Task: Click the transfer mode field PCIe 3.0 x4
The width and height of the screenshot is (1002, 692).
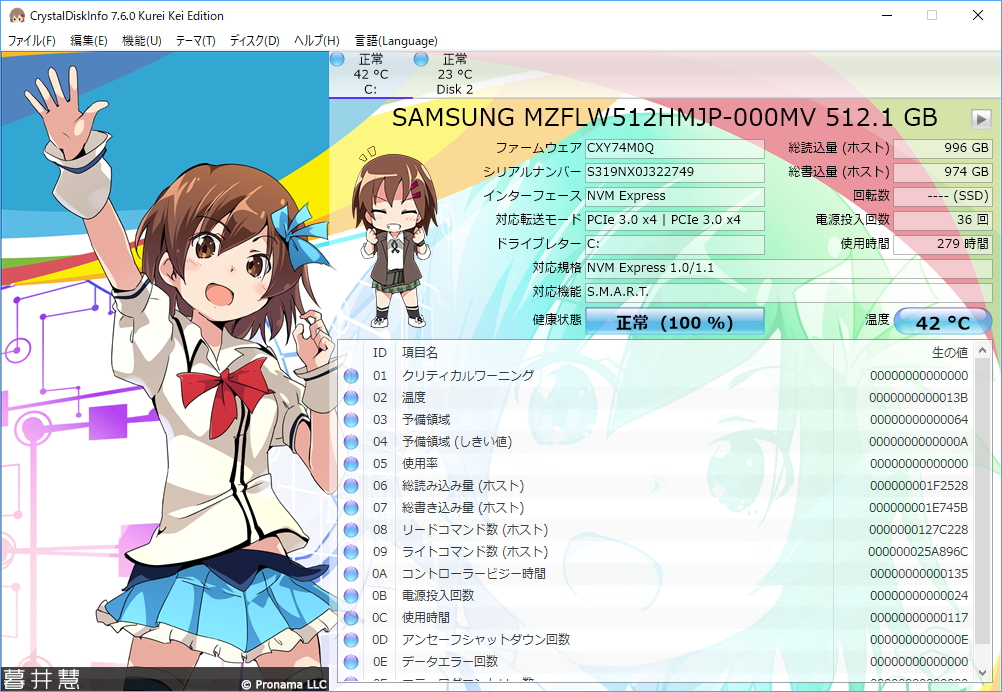Action: pyautogui.click(x=675, y=220)
